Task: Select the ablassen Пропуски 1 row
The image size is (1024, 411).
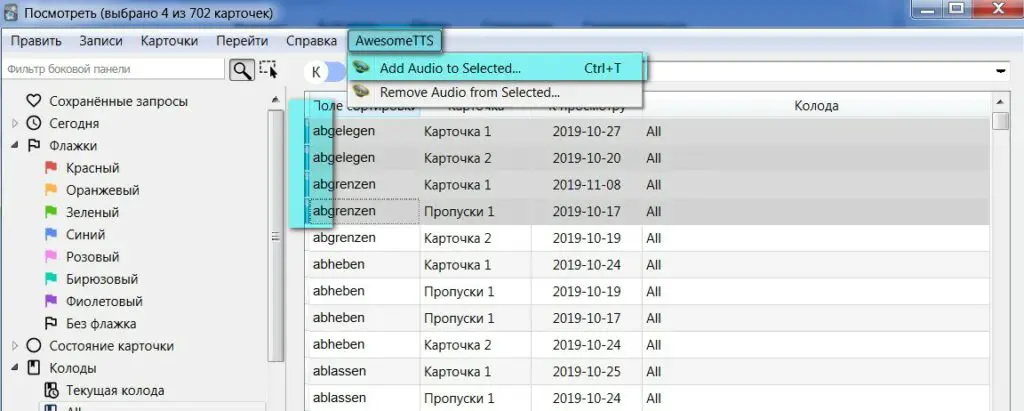Action: 647,398
